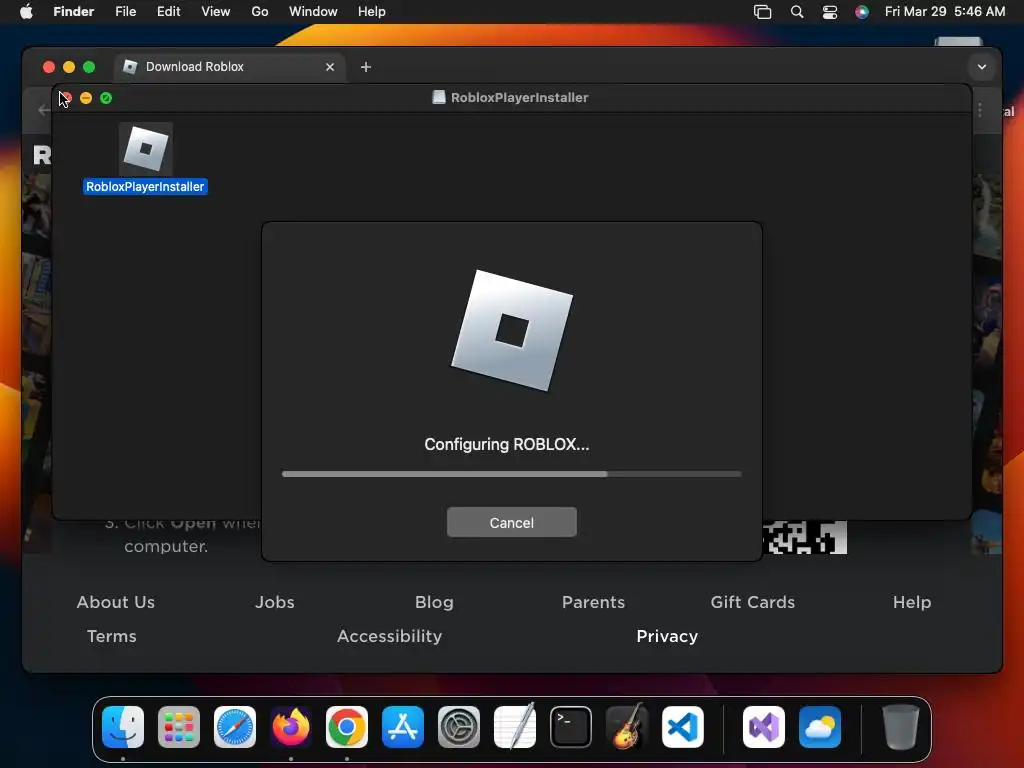Image resolution: width=1024 pixels, height=768 pixels.
Task: Minimize the RobloxPlayerInstaller window
Action: coord(86,98)
